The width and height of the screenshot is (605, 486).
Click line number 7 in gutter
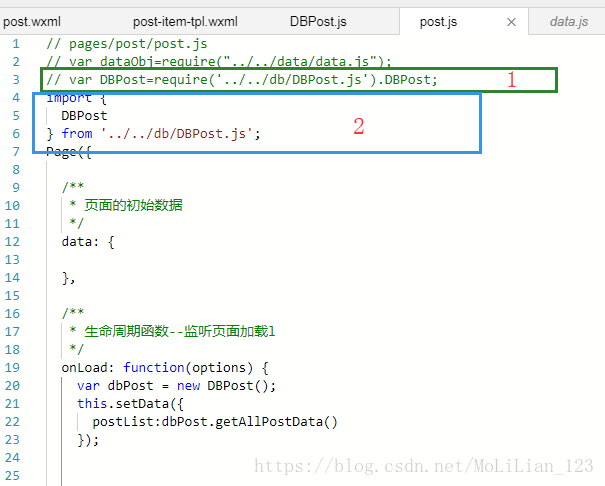(16, 152)
